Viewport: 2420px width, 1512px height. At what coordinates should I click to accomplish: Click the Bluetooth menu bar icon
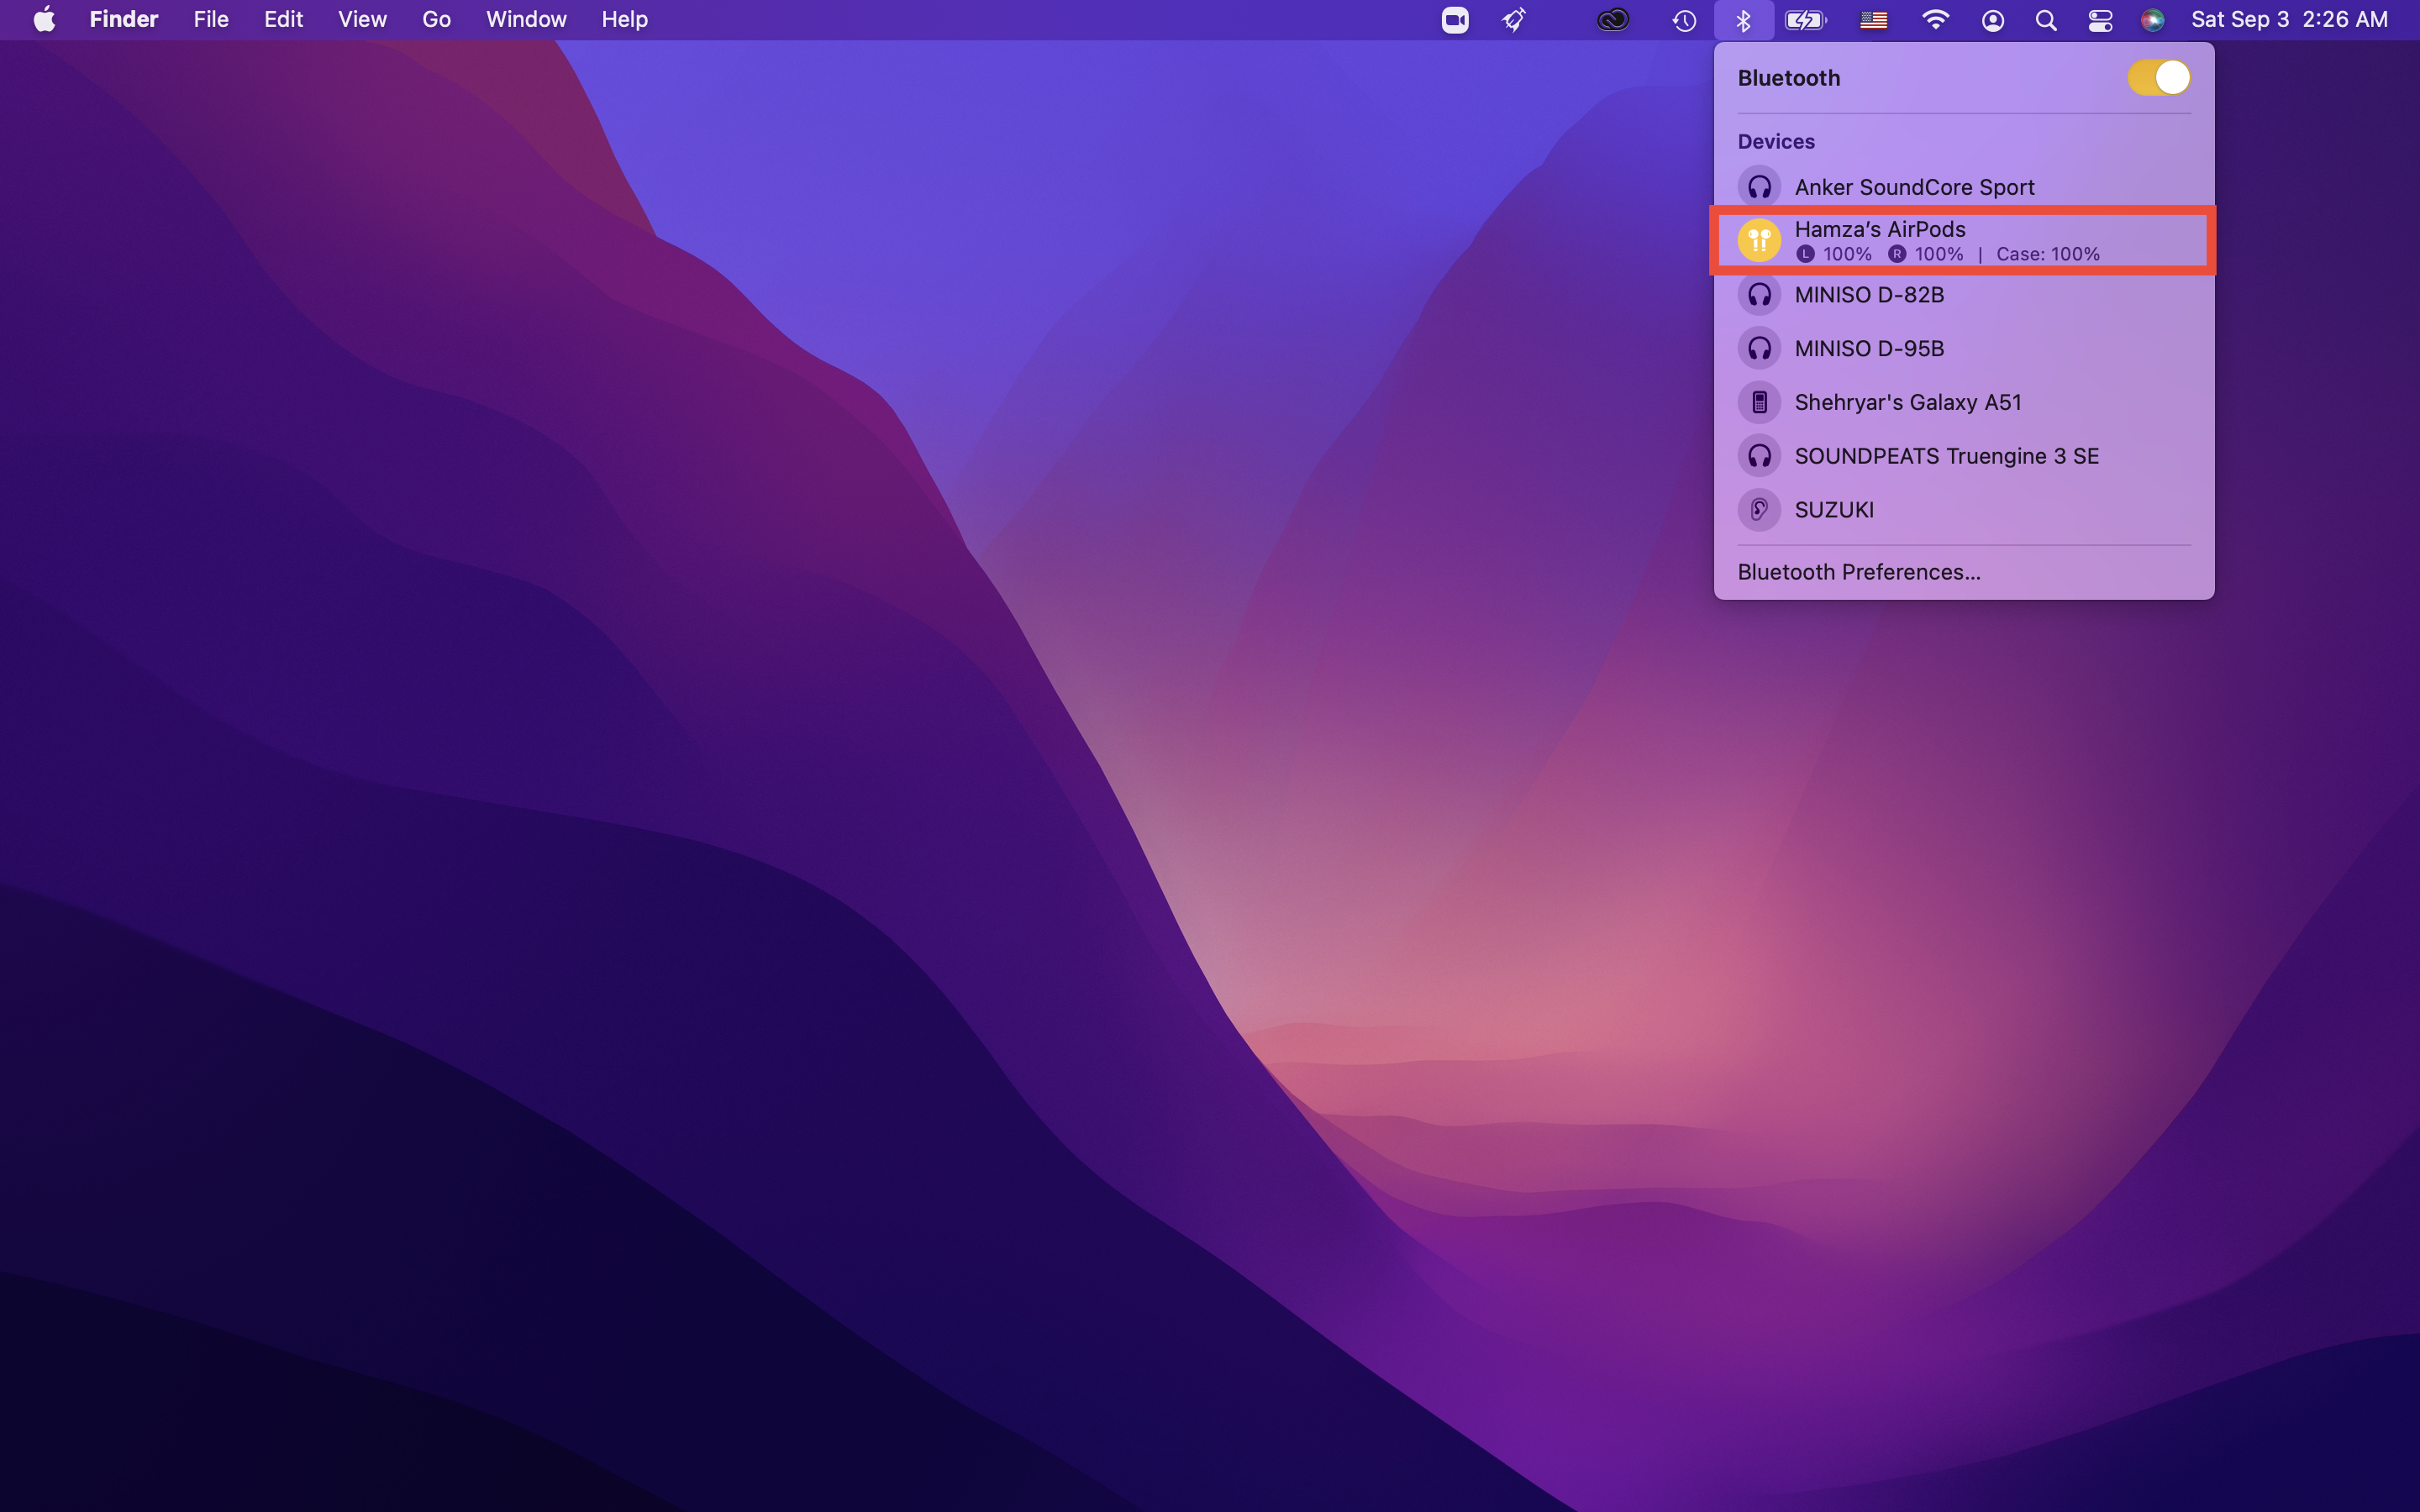tap(1743, 20)
